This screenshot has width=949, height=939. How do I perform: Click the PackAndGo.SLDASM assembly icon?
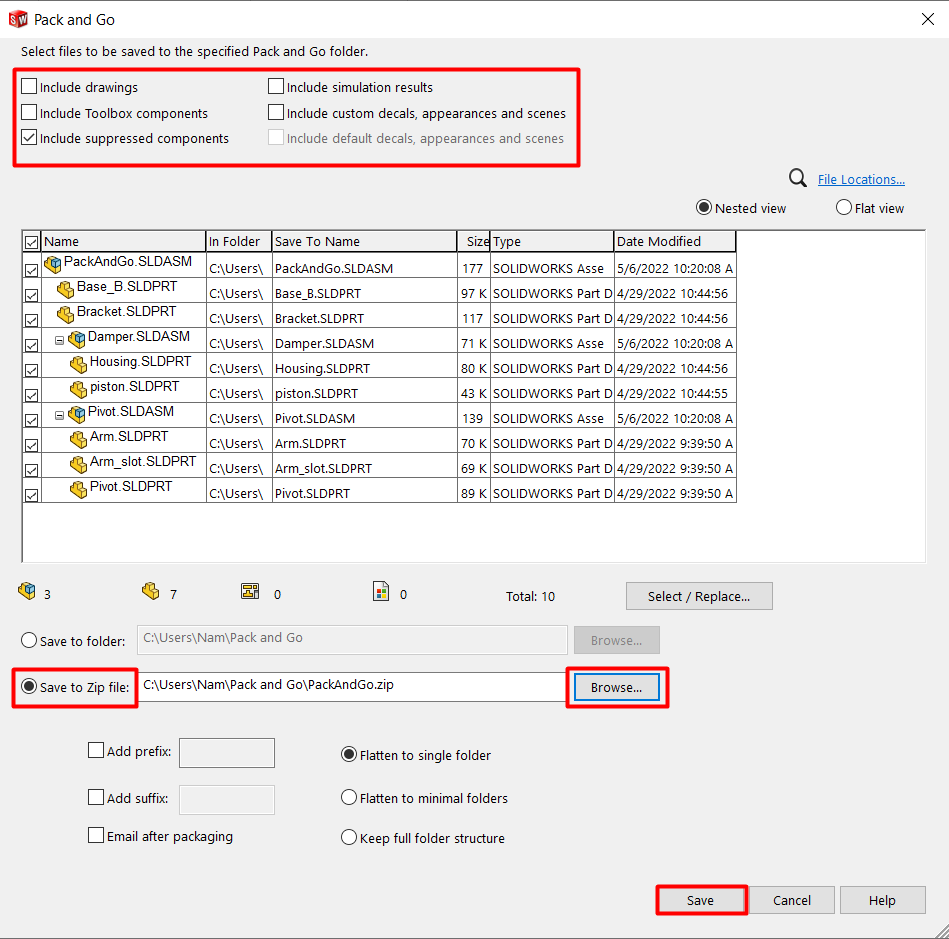[53, 264]
